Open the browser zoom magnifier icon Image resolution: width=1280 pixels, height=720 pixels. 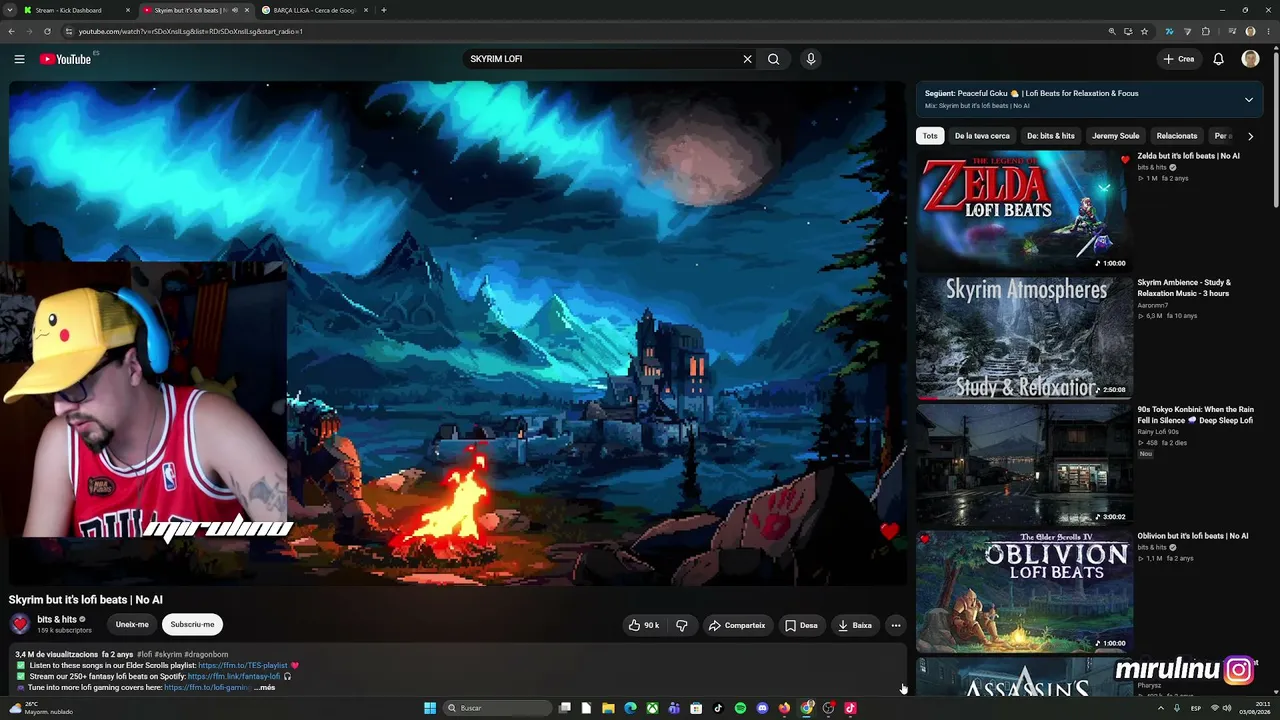click(x=1112, y=31)
